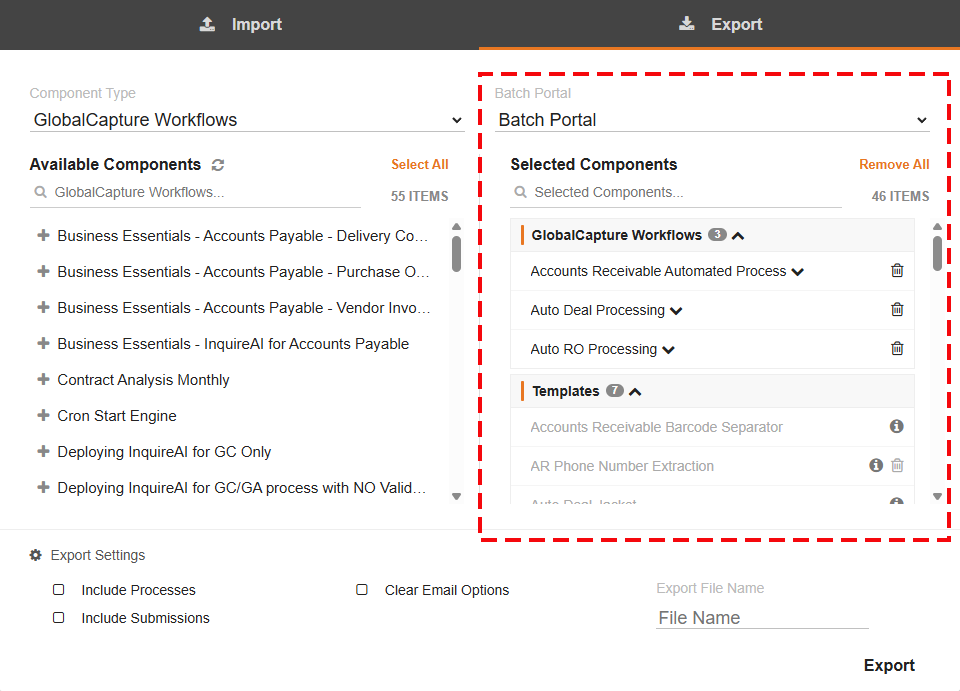The width and height of the screenshot is (960, 691).
Task: Add Contract Analysis Monthly with its plus icon
Action: (x=43, y=379)
